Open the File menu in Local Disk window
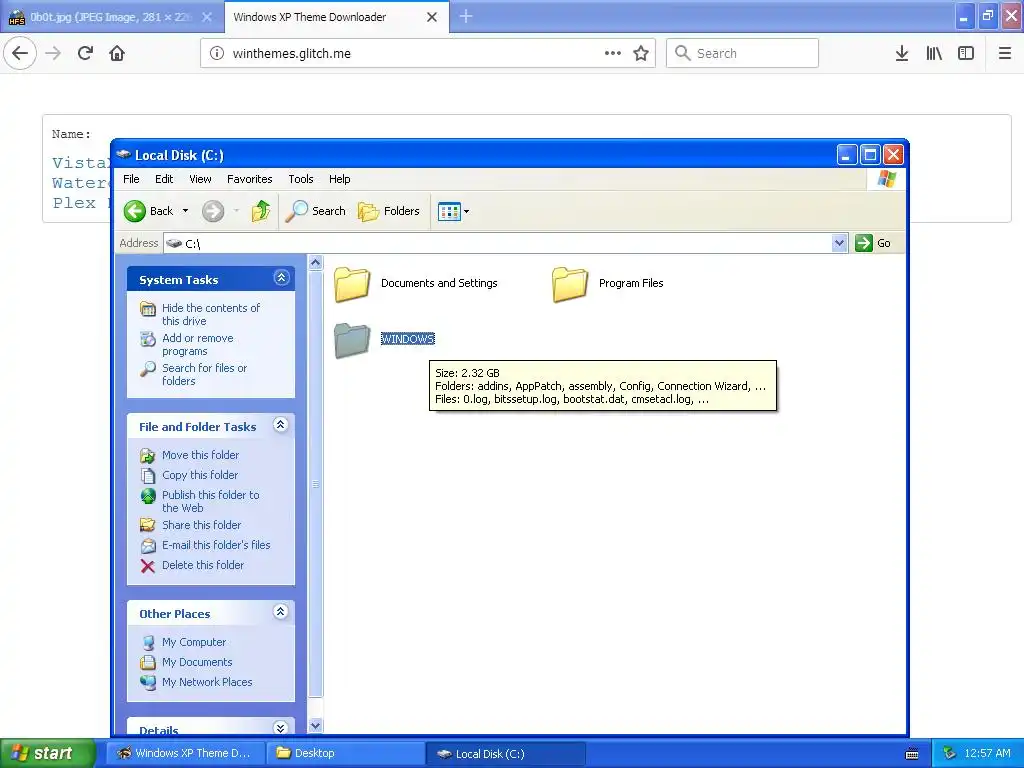Viewport: 1024px width, 768px height. (x=131, y=179)
